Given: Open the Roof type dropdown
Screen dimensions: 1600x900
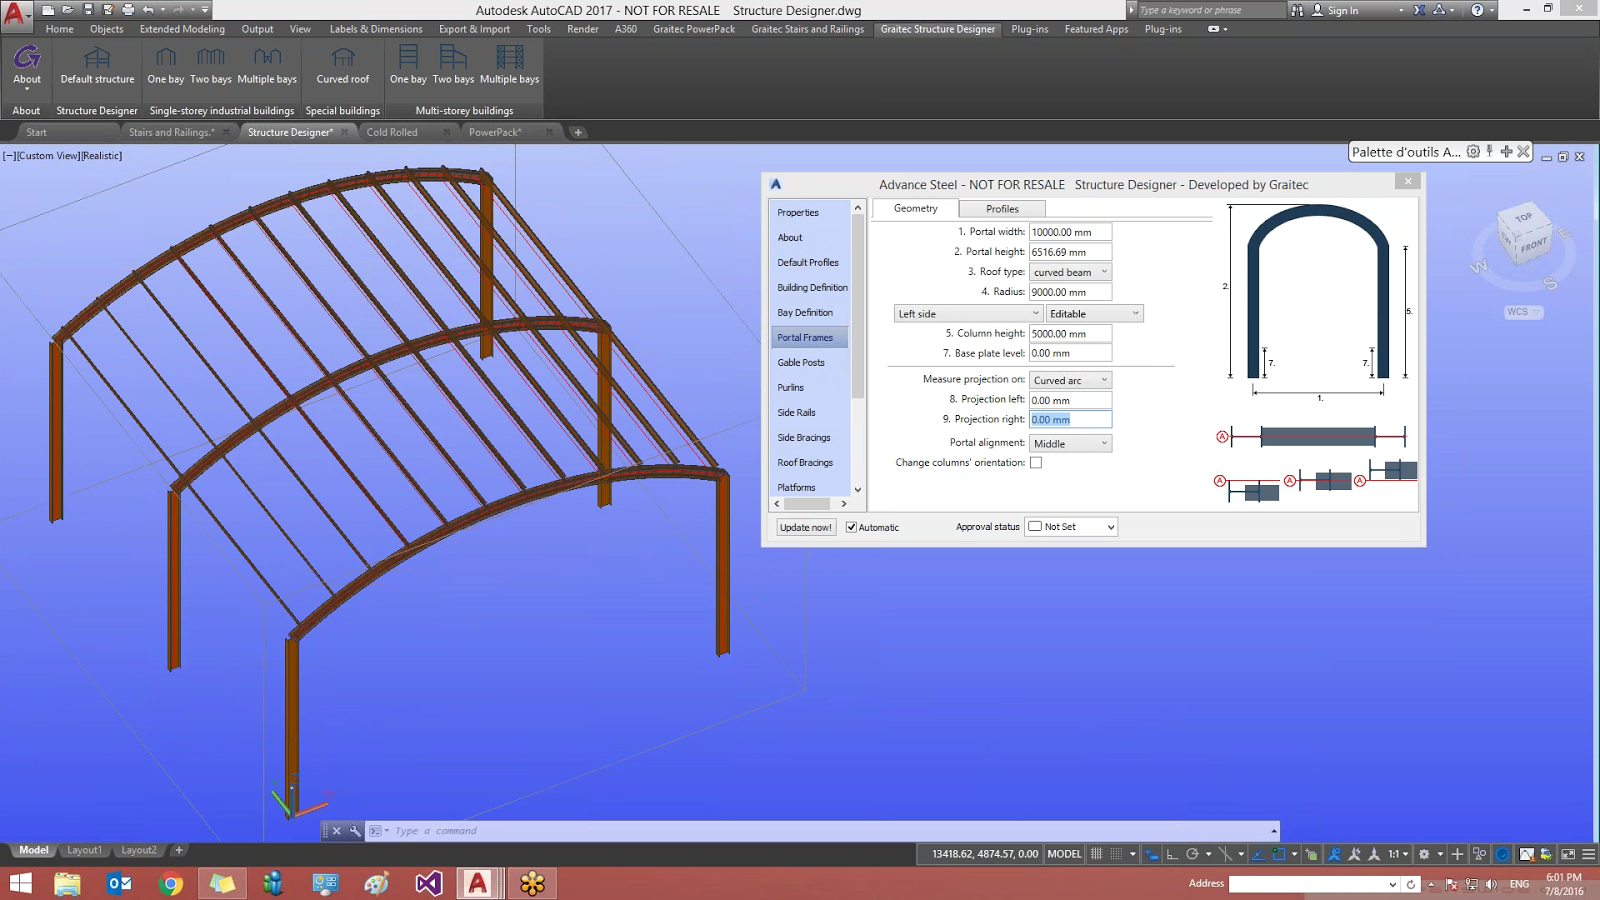Looking at the screenshot, I should pyautogui.click(x=1069, y=271).
